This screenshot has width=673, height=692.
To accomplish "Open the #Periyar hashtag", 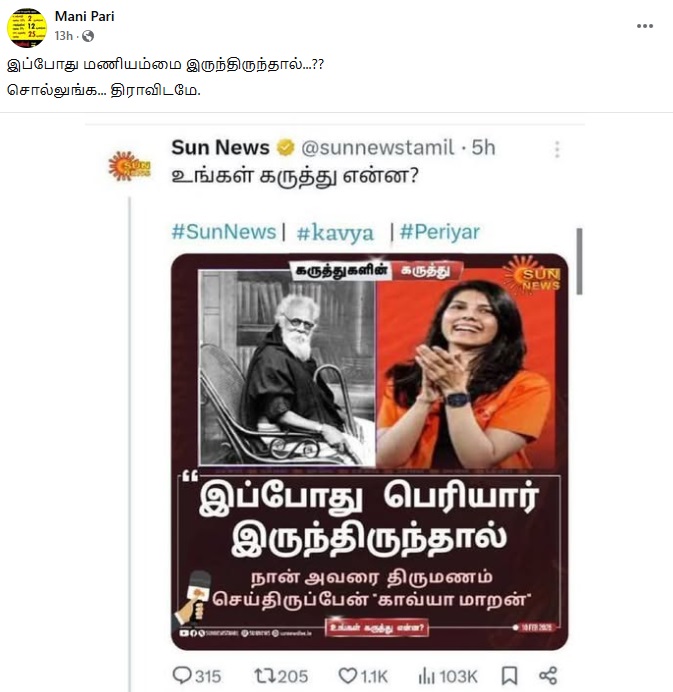I will (440, 232).
